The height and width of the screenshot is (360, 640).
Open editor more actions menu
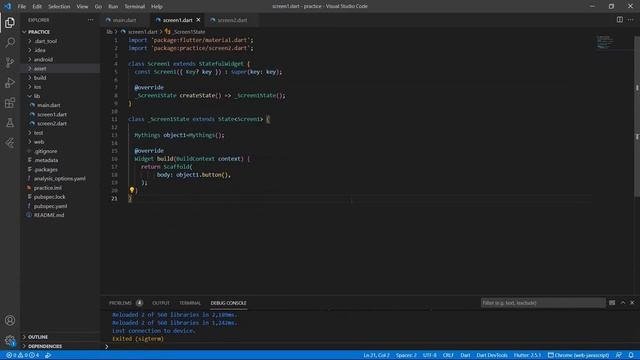(631, 20)
